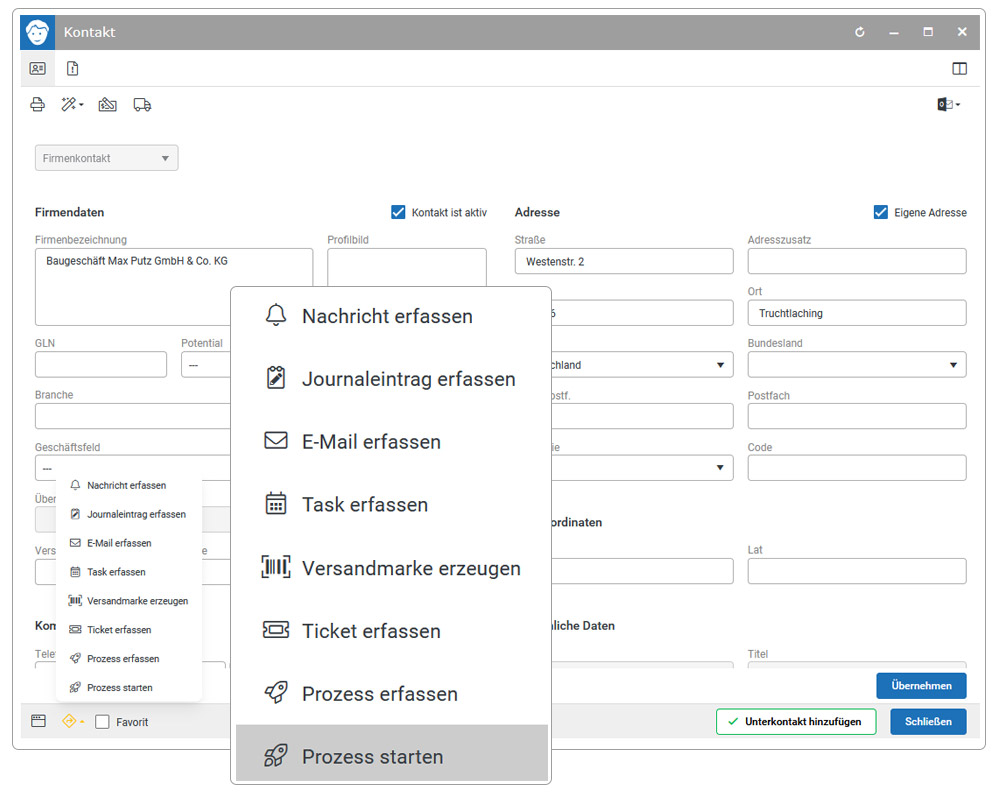Image resolution: width=998 pixels, height=798 pixels.
Task: Click the Übernehmen button
Action: click(921, 685)
